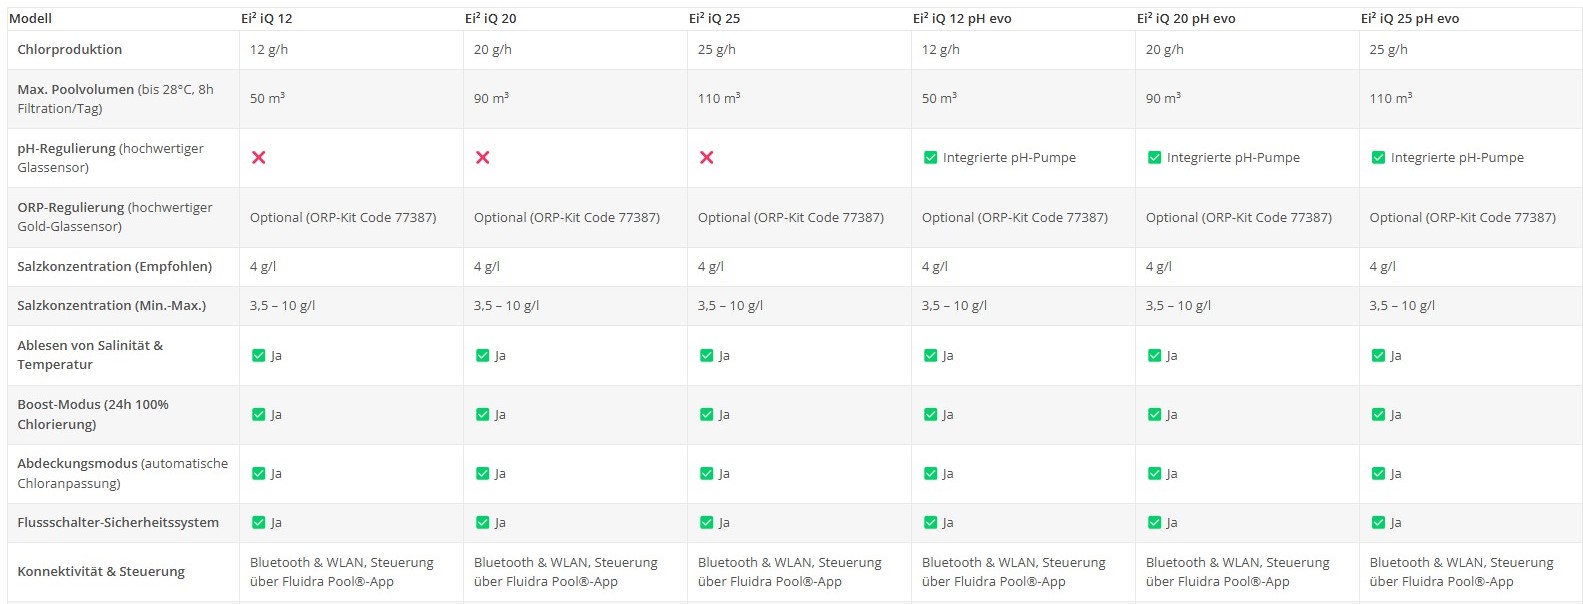
Task: Click green check beside Integrierte pH-Pumpe for iQ 20 pH evo
Action: tap(1154, 157)
